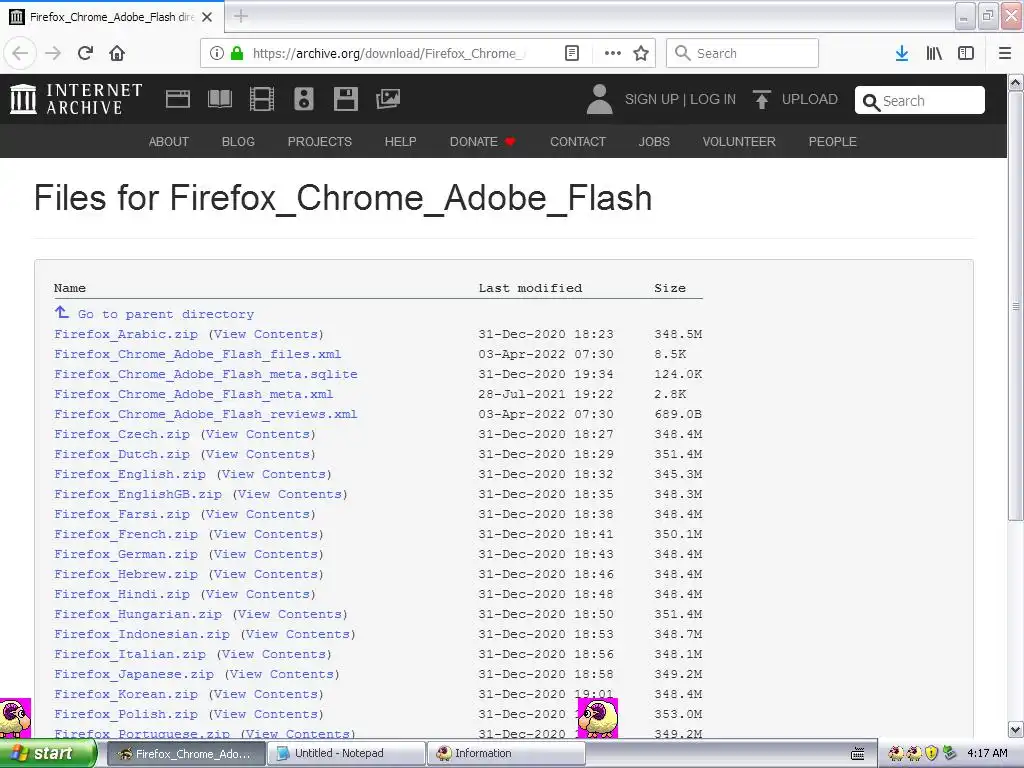Download Firefox_Arabic.zip
Image resolution: width=1024 pixels, height=768 pixels.
click(x=126, y=334)
